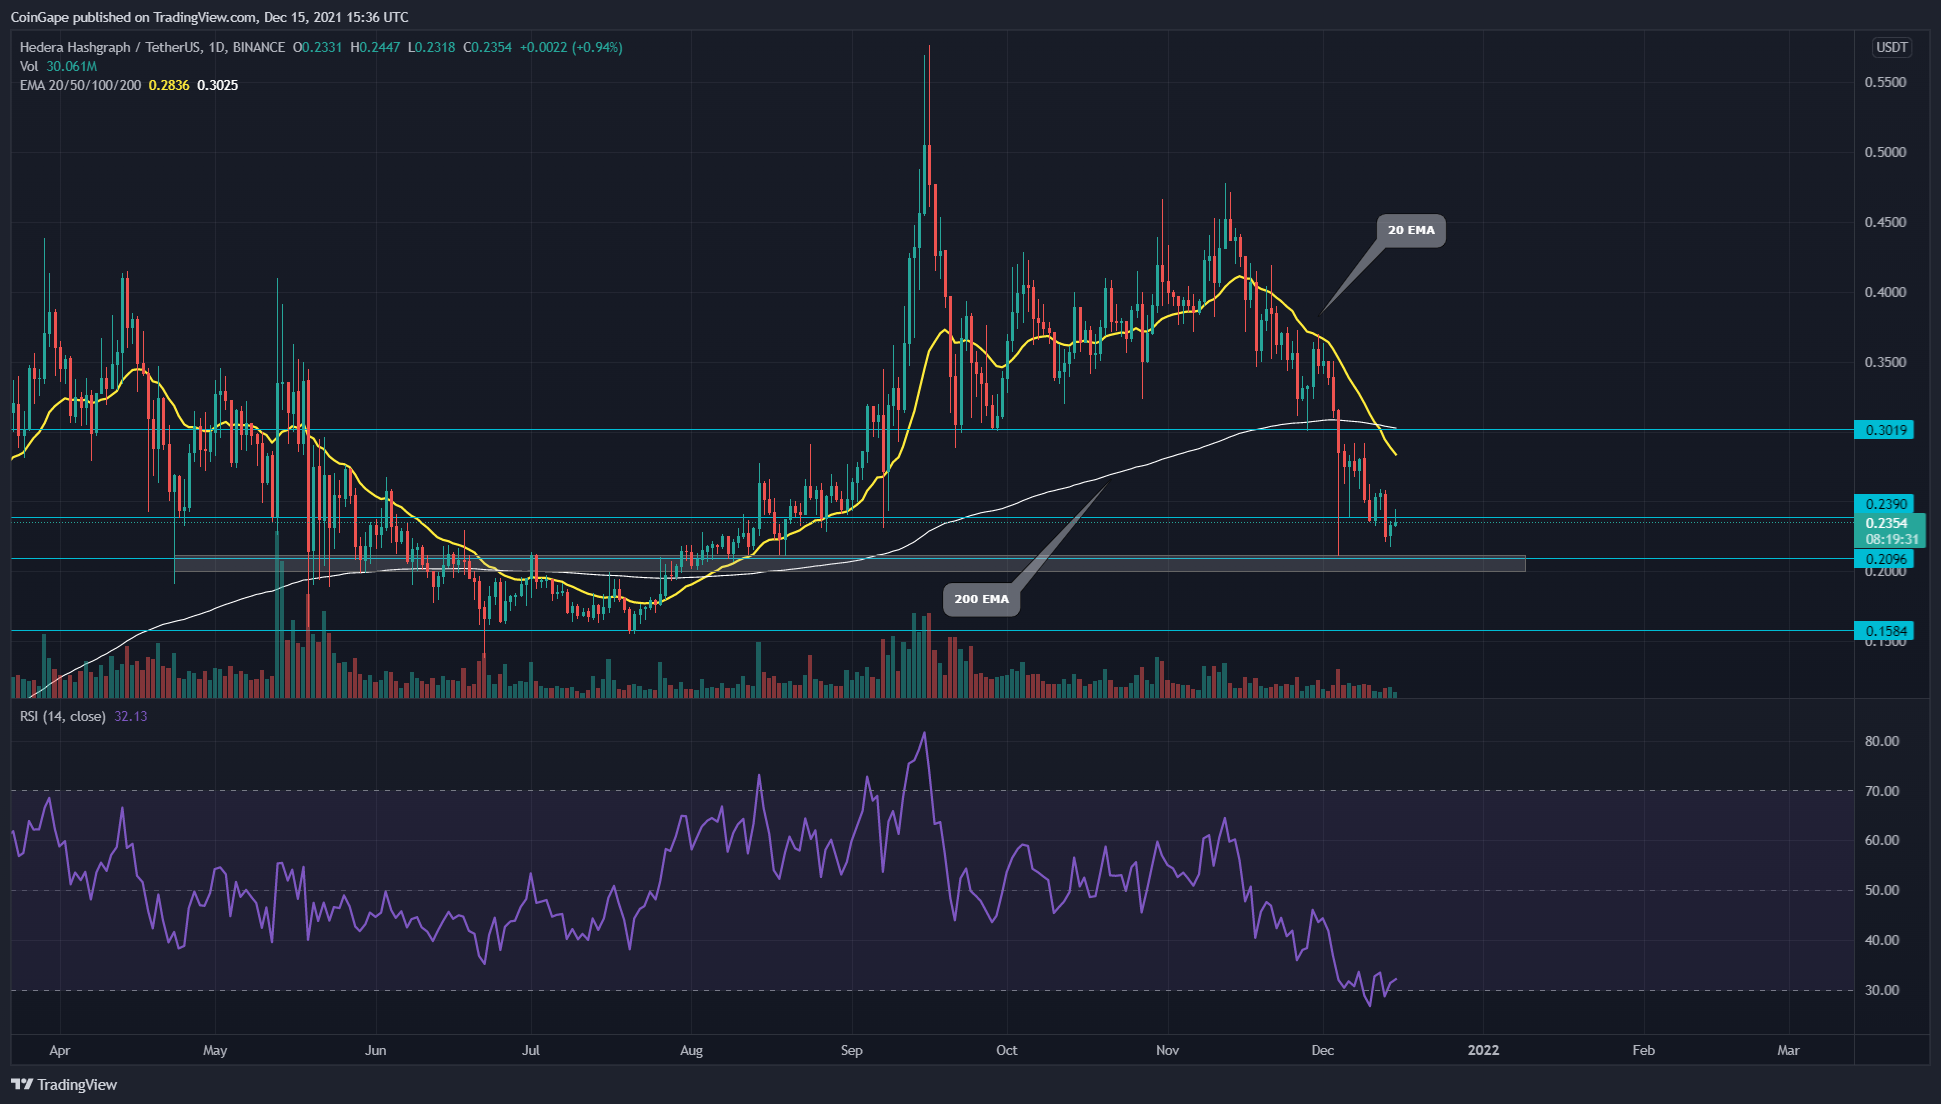Click the 0.3500 price axis label

tap(1885, 363)
